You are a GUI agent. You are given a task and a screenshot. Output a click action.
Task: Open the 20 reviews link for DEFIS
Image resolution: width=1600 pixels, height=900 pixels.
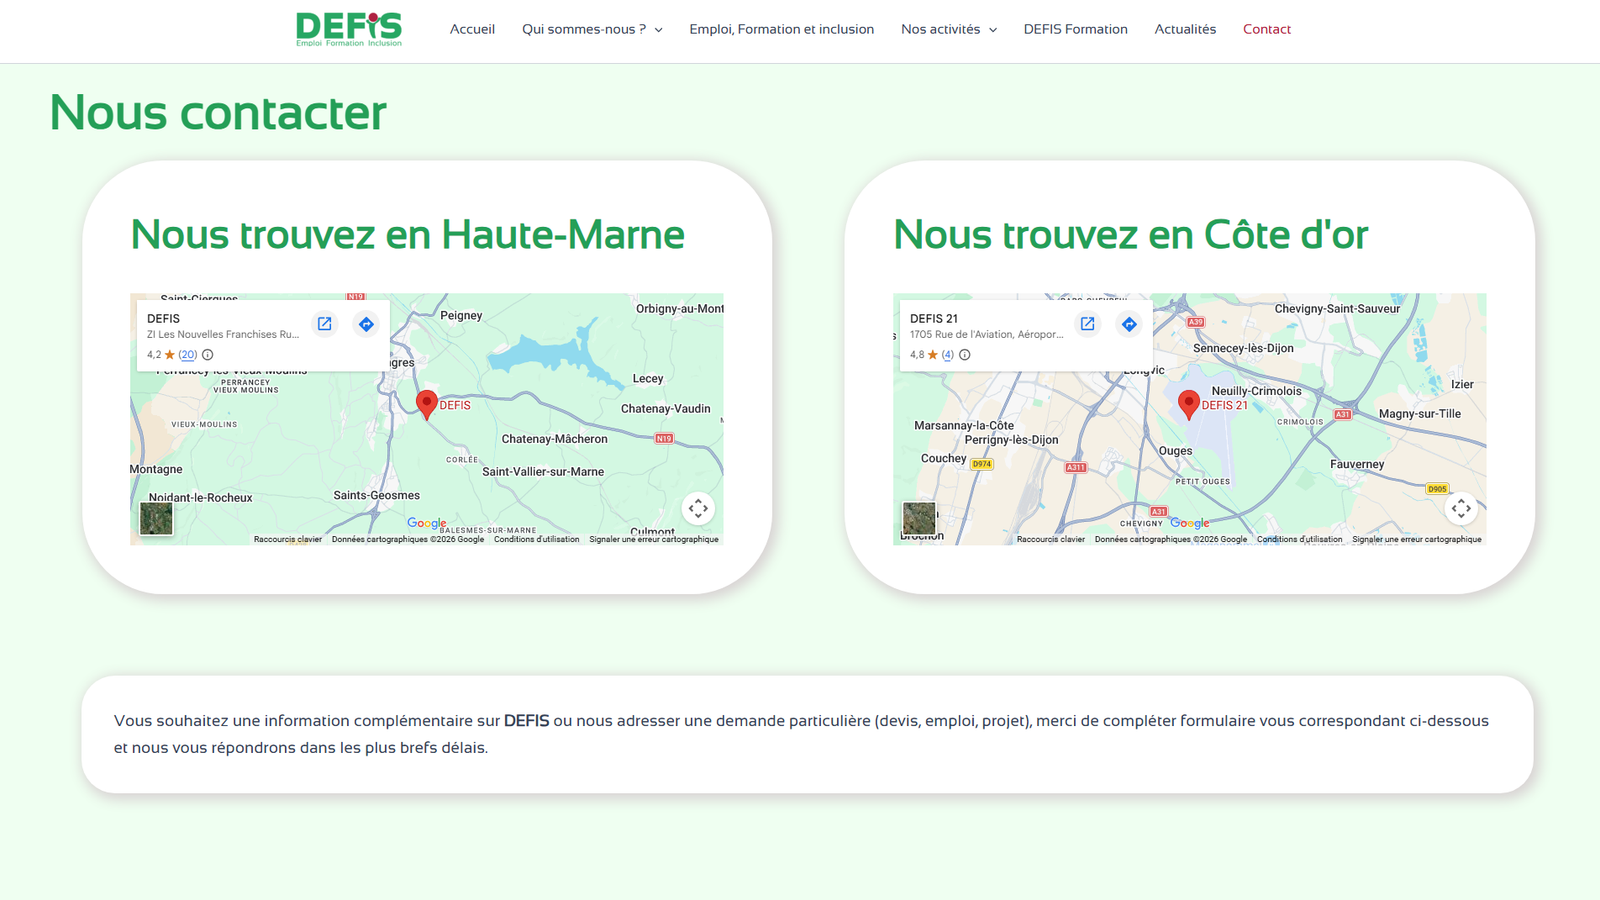click(188, 355)
